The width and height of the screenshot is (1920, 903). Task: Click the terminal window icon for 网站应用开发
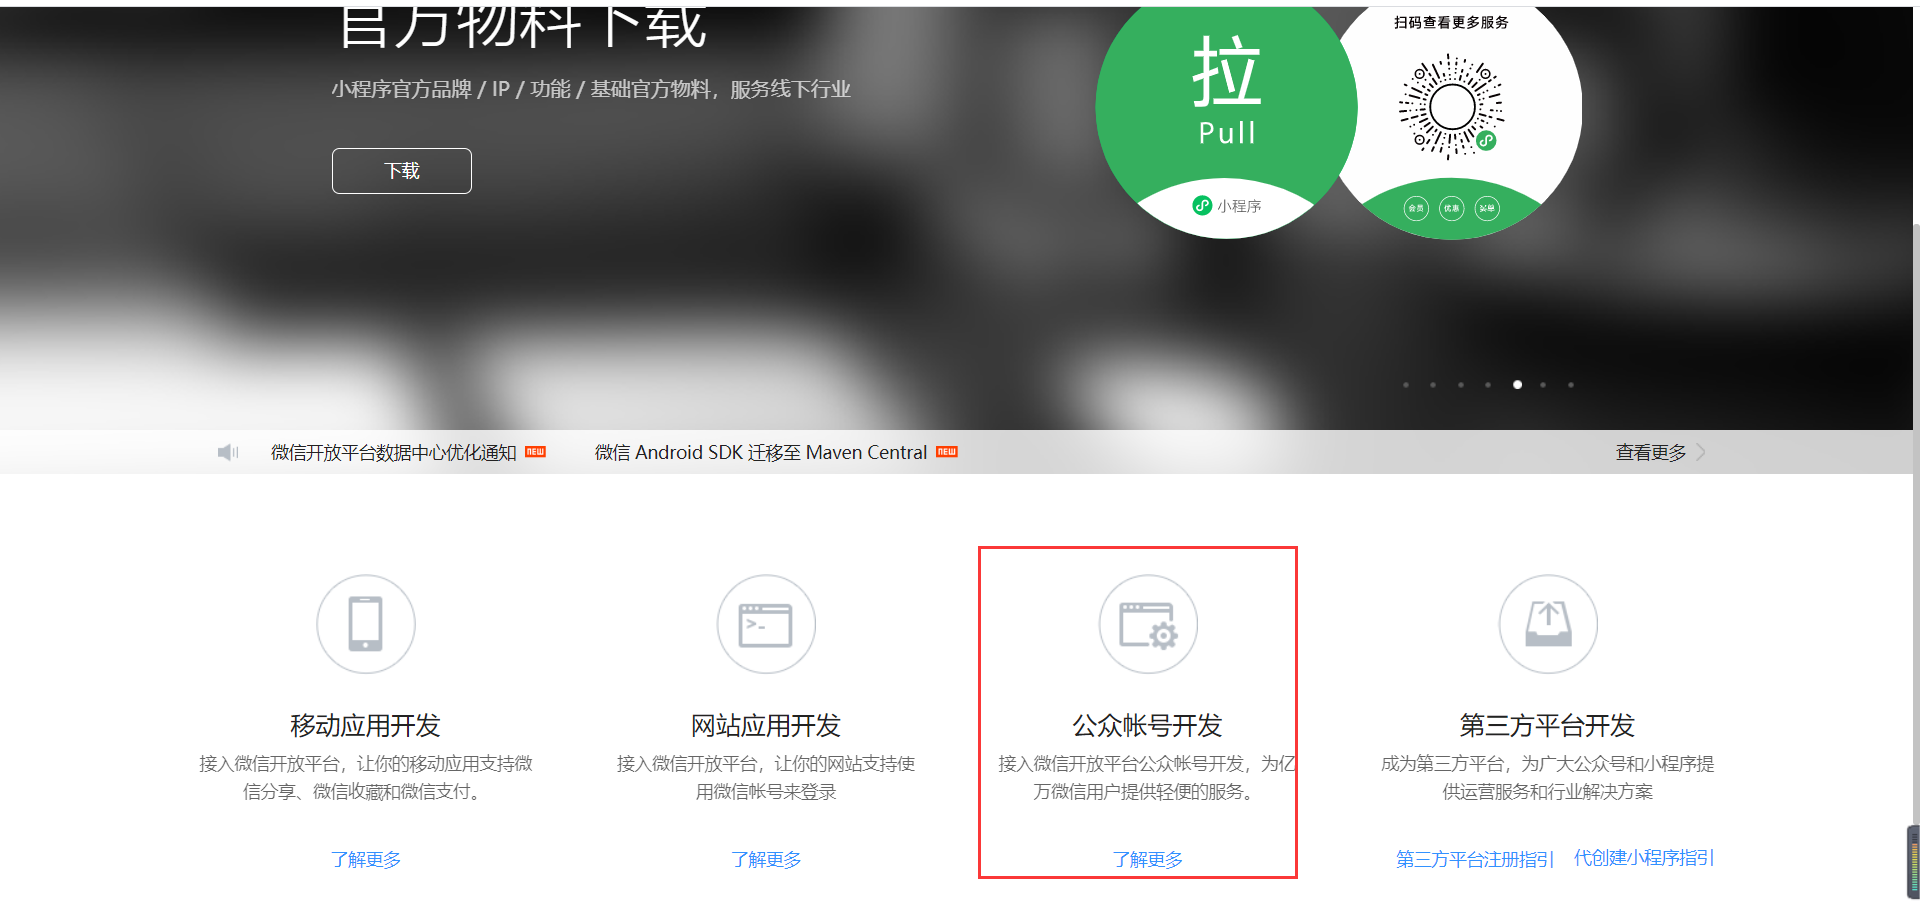pyautogui.click(x=766, y=624)
